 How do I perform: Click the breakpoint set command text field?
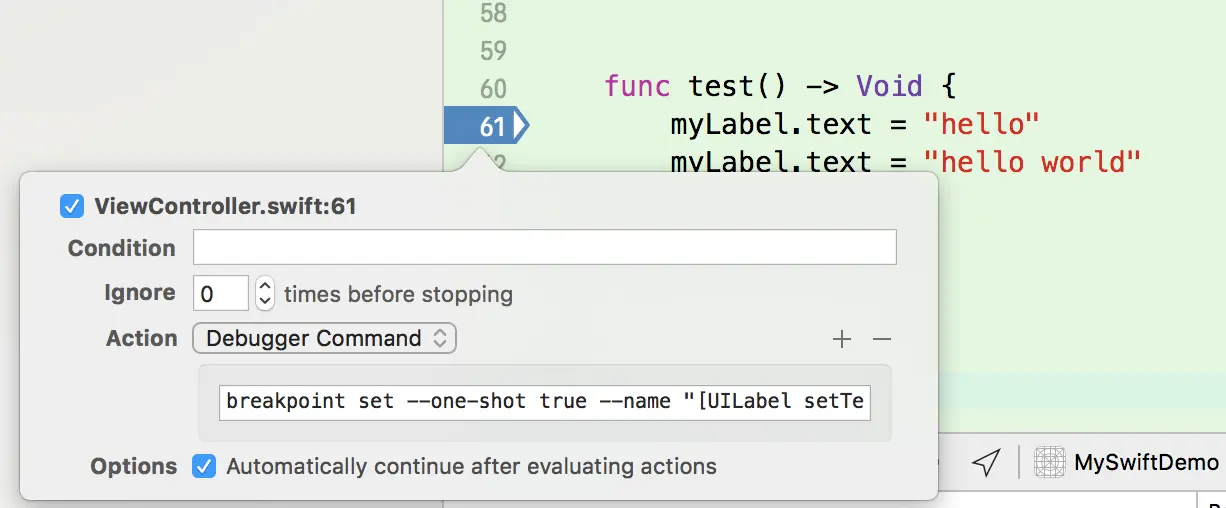click(x=545, y=402)
